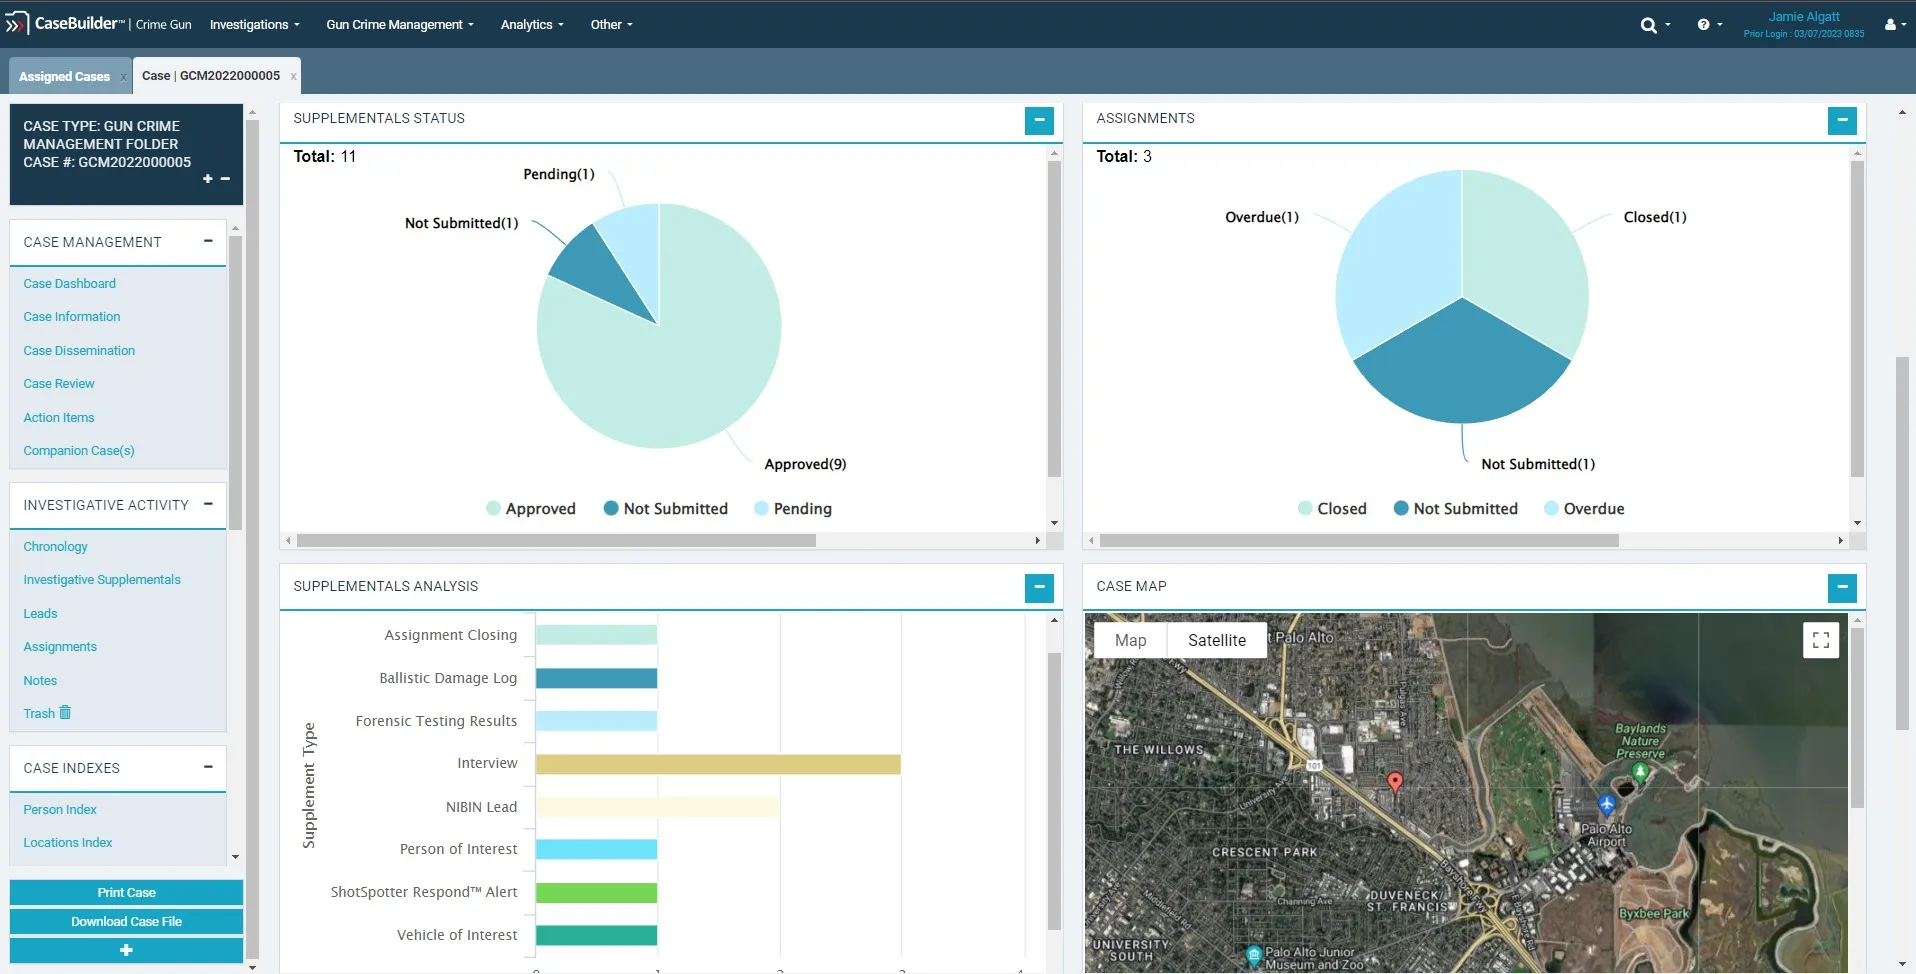Viewport: 1916px width, 974px height.
Task: Open the Notes link
Action: (x=40, y=681)
